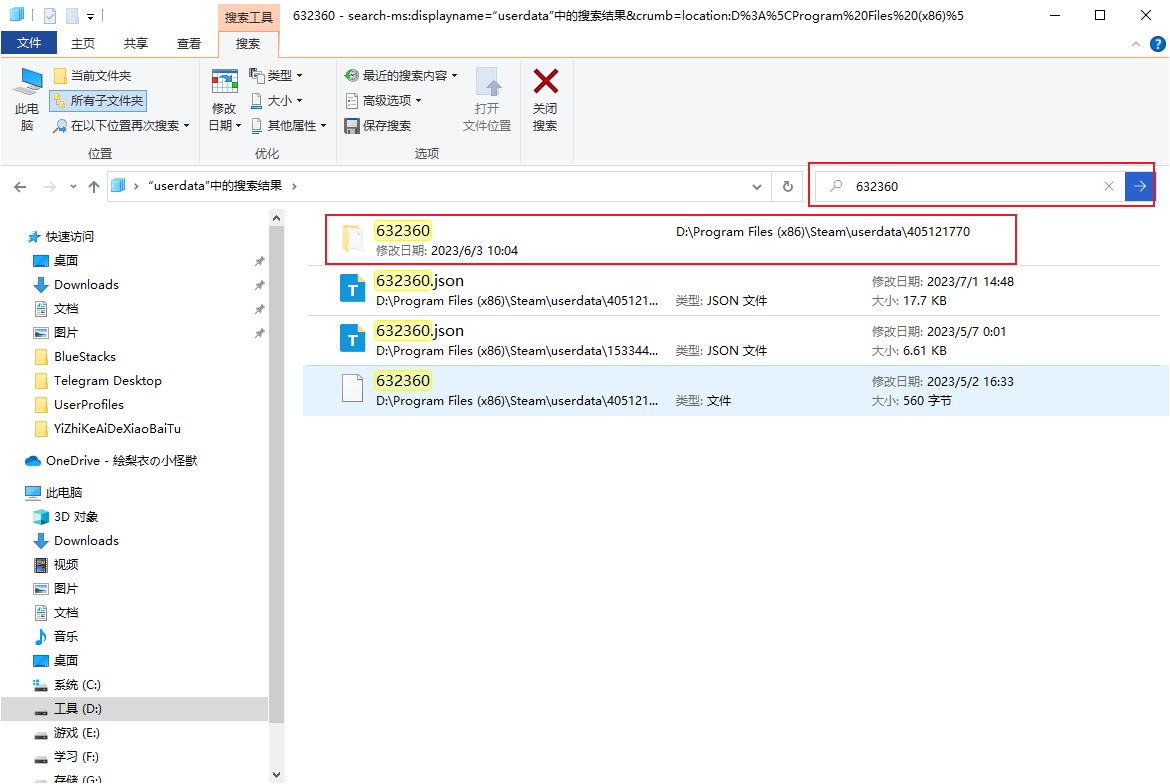The width and height of the screenshot is (1170, 784).
Task: Click the This PC icon in ribbon
Action: click(x=27, y=86)
